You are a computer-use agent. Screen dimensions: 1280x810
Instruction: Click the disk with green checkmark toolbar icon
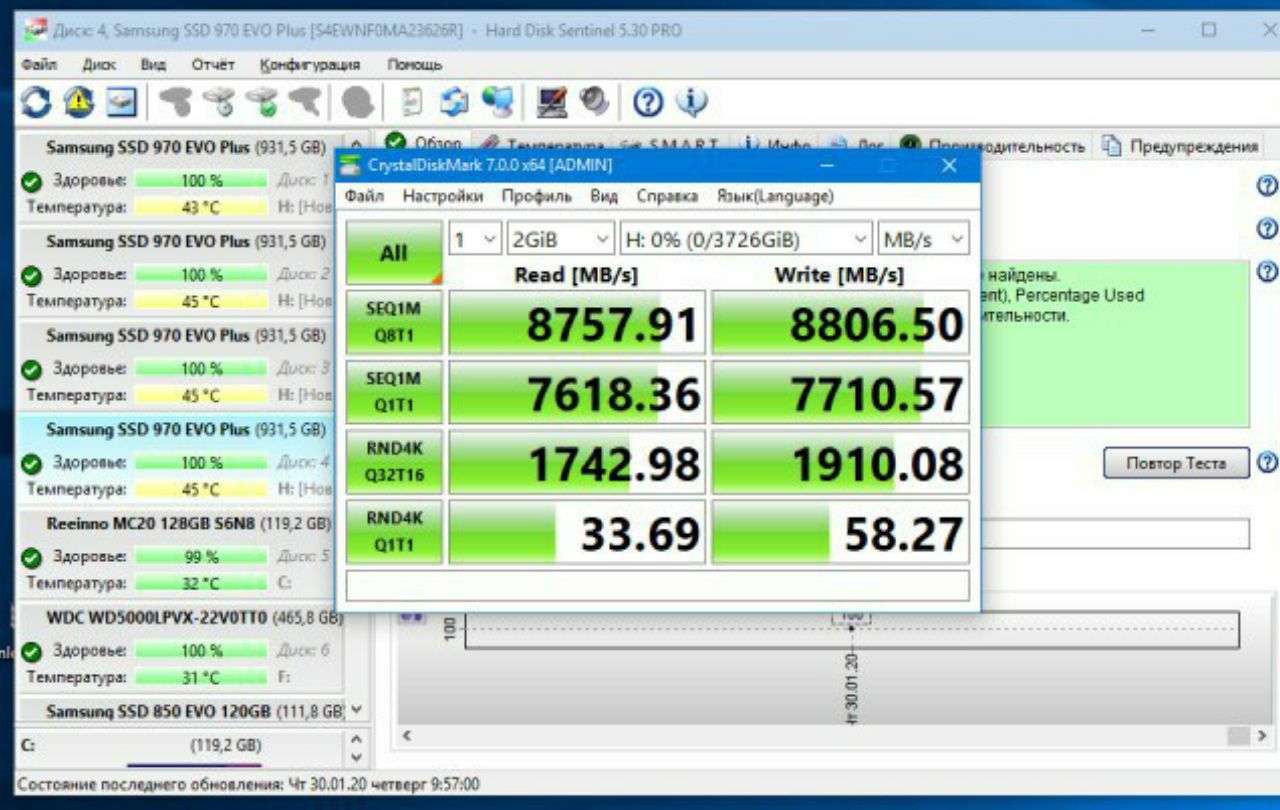pos(263,101)
